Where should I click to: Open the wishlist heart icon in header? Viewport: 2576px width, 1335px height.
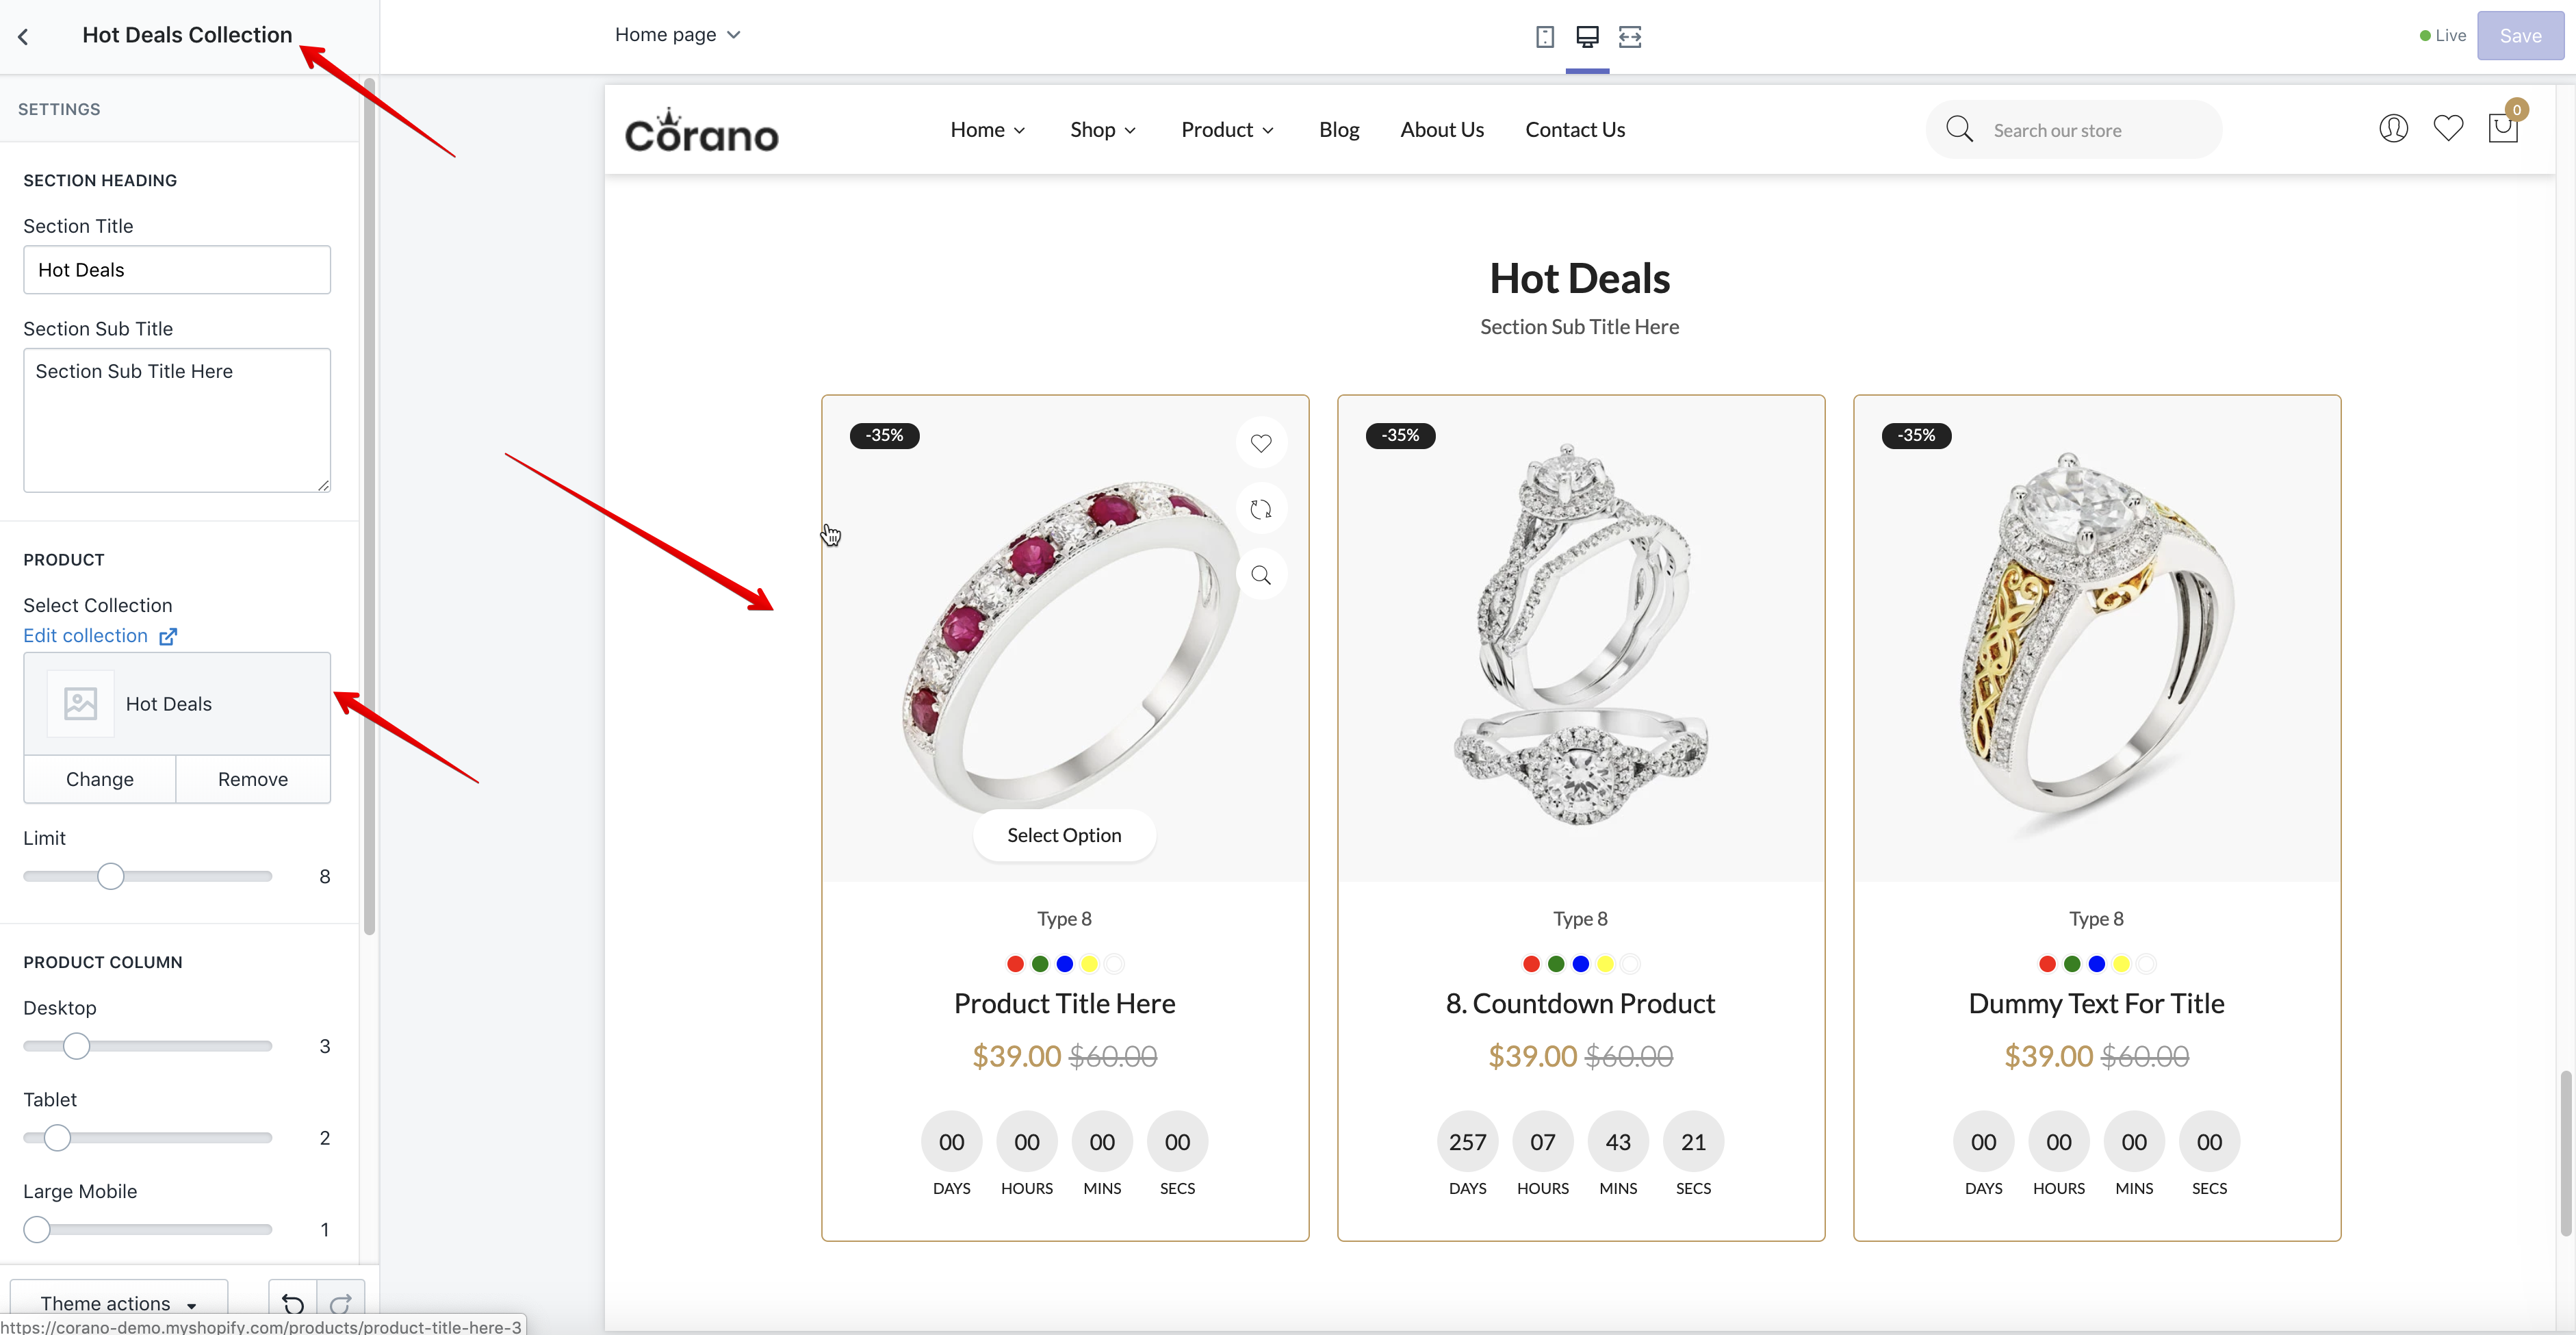[x=2448, y=129]
